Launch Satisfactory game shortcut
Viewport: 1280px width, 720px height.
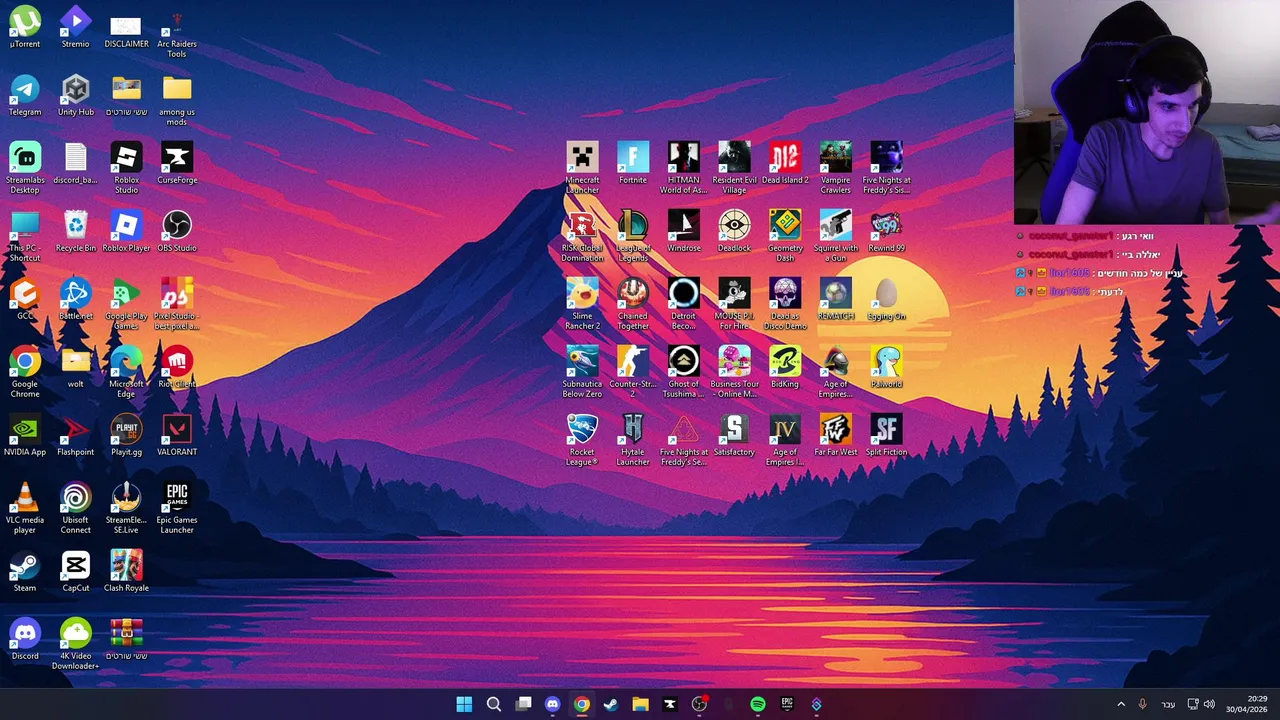click(x=734, y=435)
